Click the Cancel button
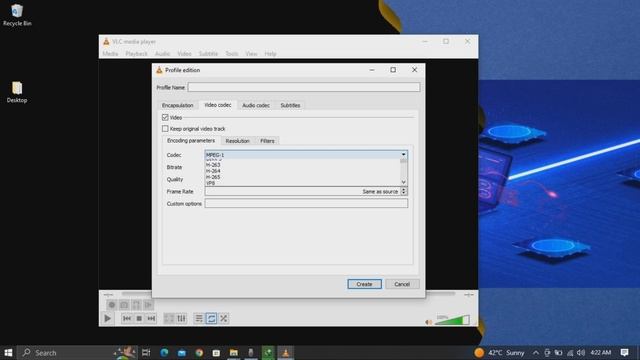640x360 pixels. (x=402, y=284)
